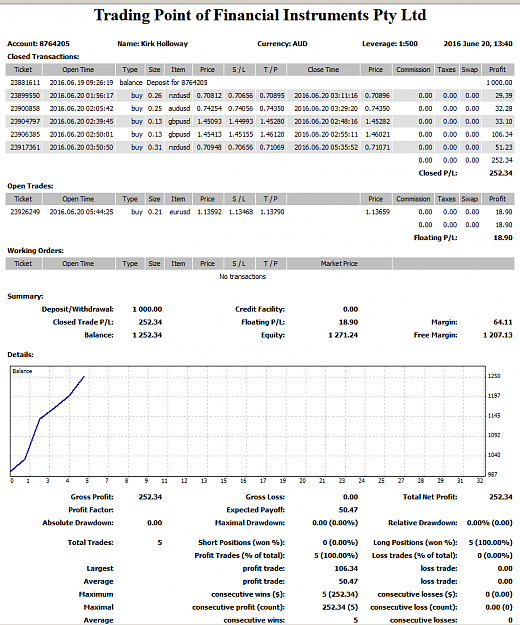
Task: Select ticket number 23906385
Action: click(x=25, y=134)
